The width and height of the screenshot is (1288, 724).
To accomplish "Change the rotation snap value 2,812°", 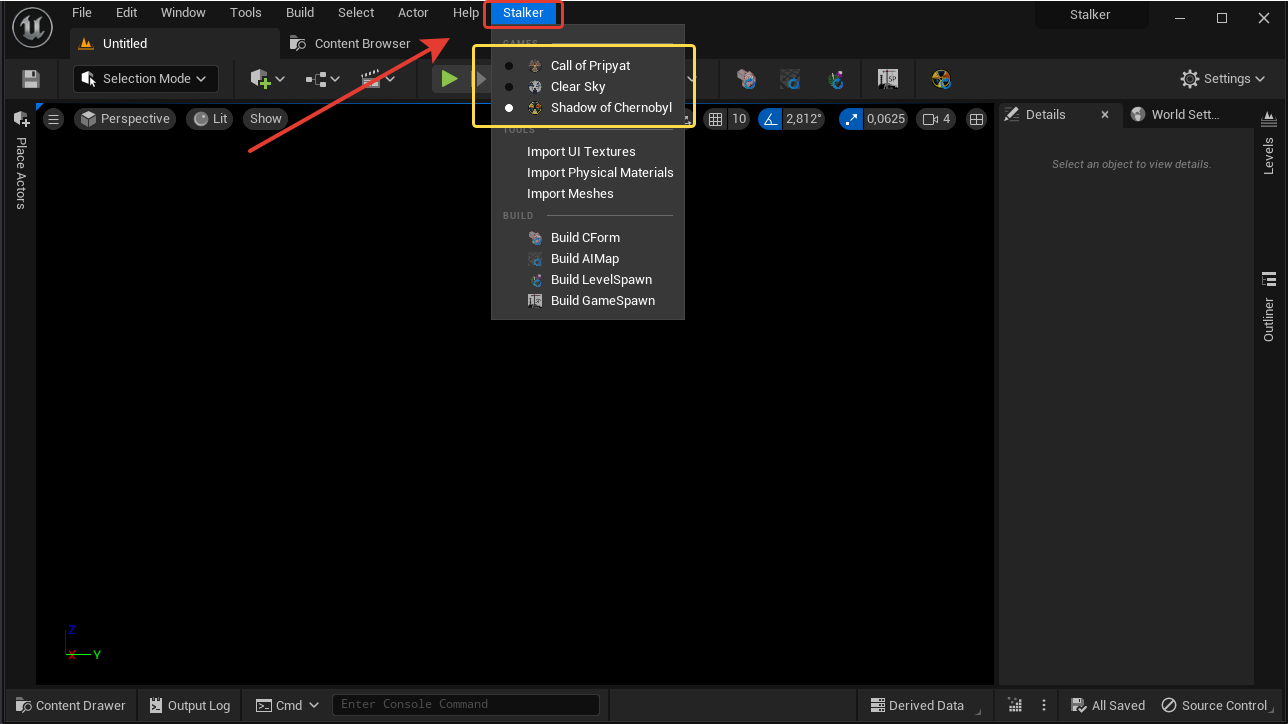I will (804, 119).
